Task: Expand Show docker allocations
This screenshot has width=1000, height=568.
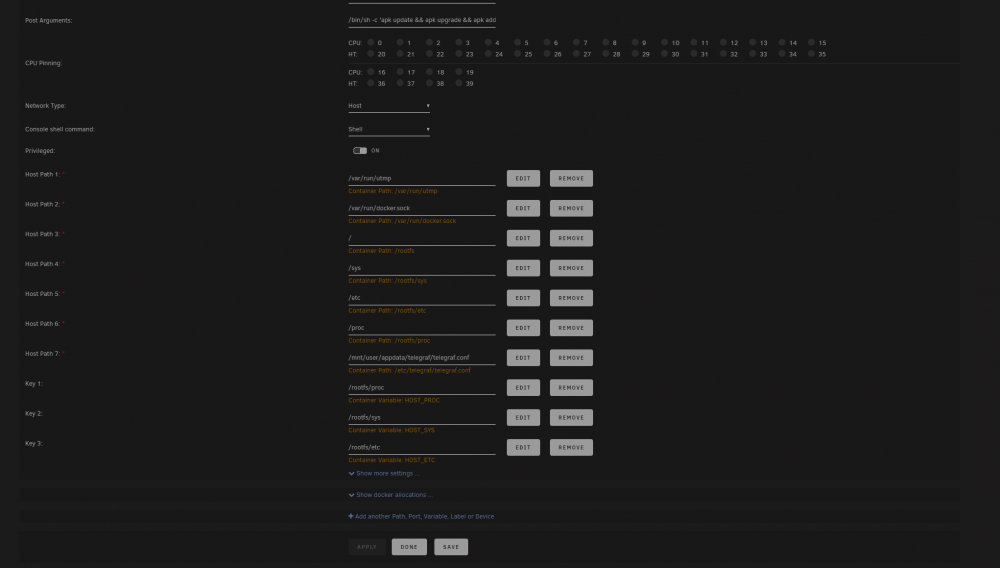Action: [390, 495]
